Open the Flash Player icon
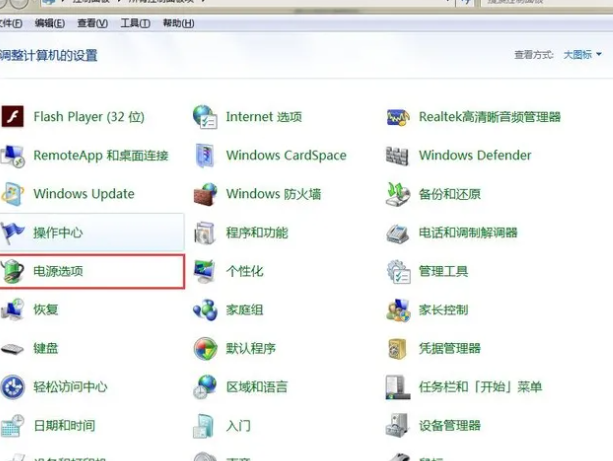 (x=13, y=117)
